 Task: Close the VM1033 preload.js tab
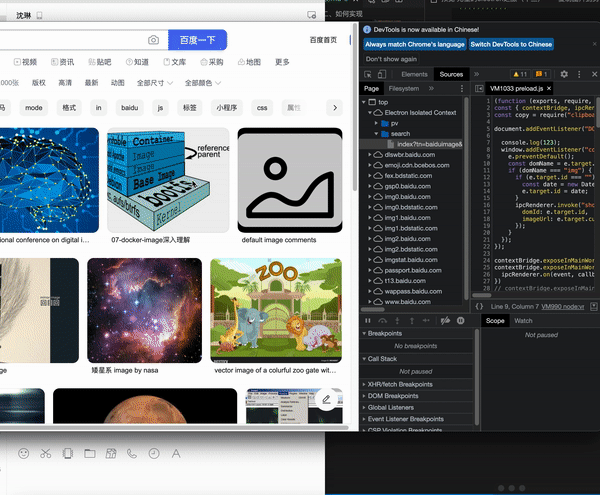(x=549, y=88)
